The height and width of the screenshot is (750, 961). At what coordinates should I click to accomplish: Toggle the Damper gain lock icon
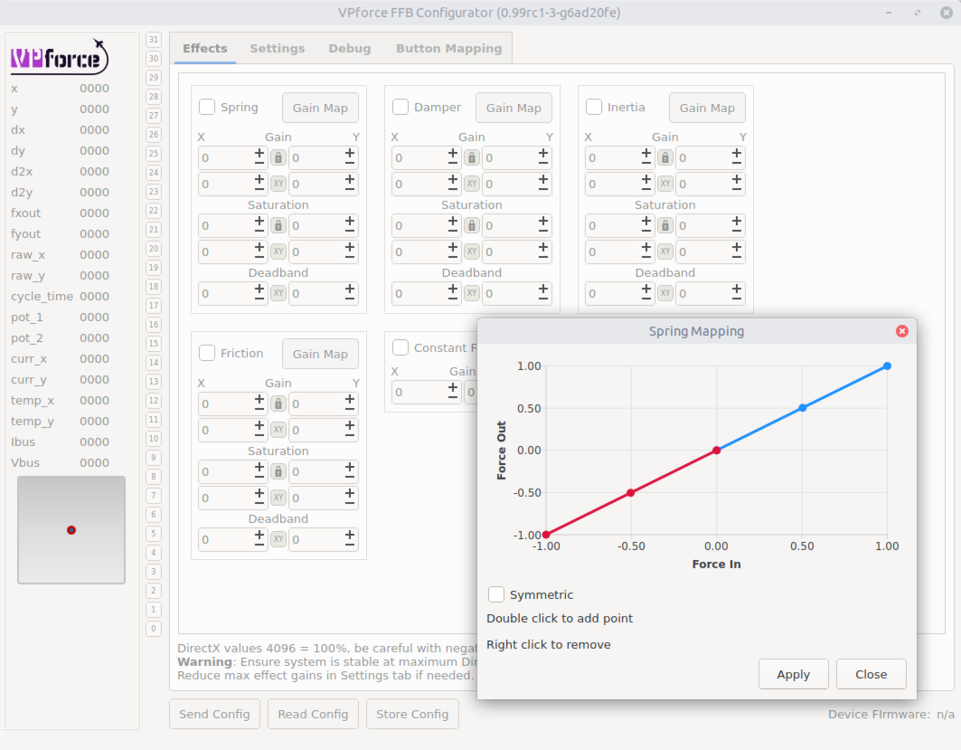pyautogui.click(x=472, y=157)
